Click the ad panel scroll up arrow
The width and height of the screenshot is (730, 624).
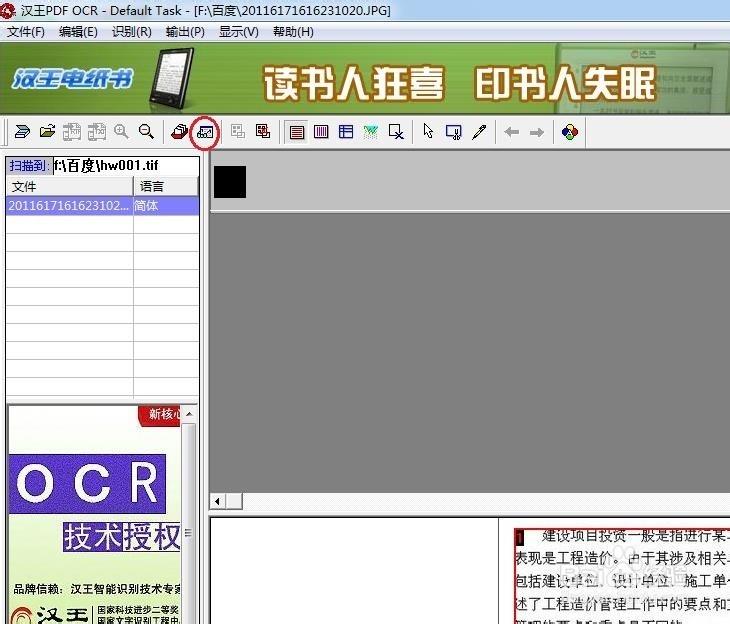189,414
